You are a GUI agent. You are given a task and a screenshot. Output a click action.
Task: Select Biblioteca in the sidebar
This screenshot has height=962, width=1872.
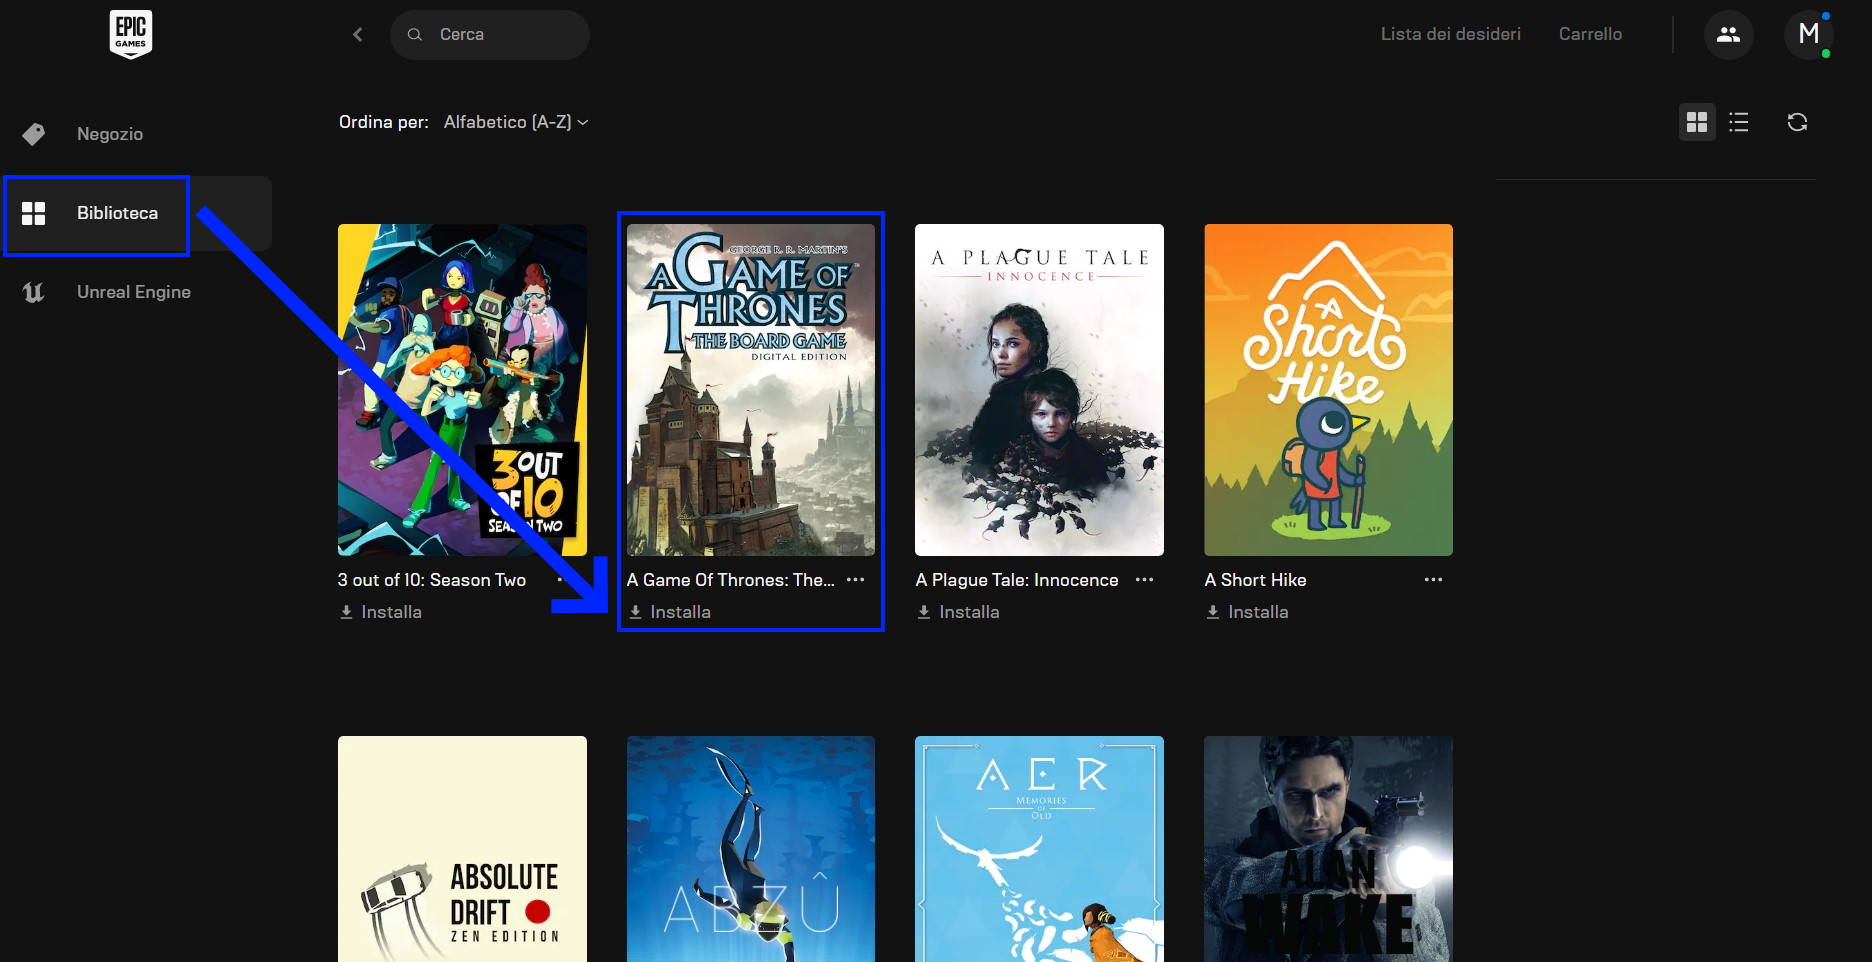pos(136,213)
